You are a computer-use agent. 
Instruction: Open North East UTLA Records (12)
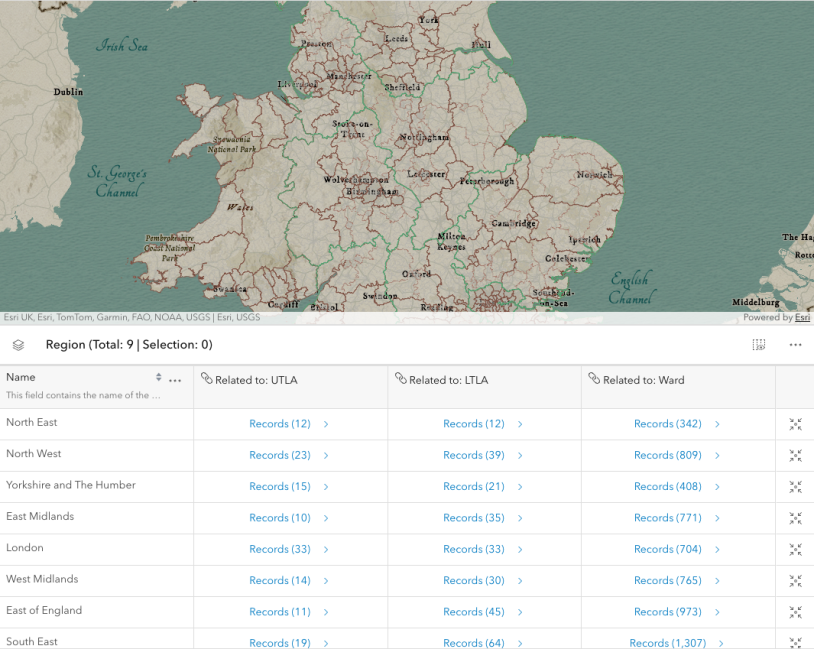tap(280, 424)
